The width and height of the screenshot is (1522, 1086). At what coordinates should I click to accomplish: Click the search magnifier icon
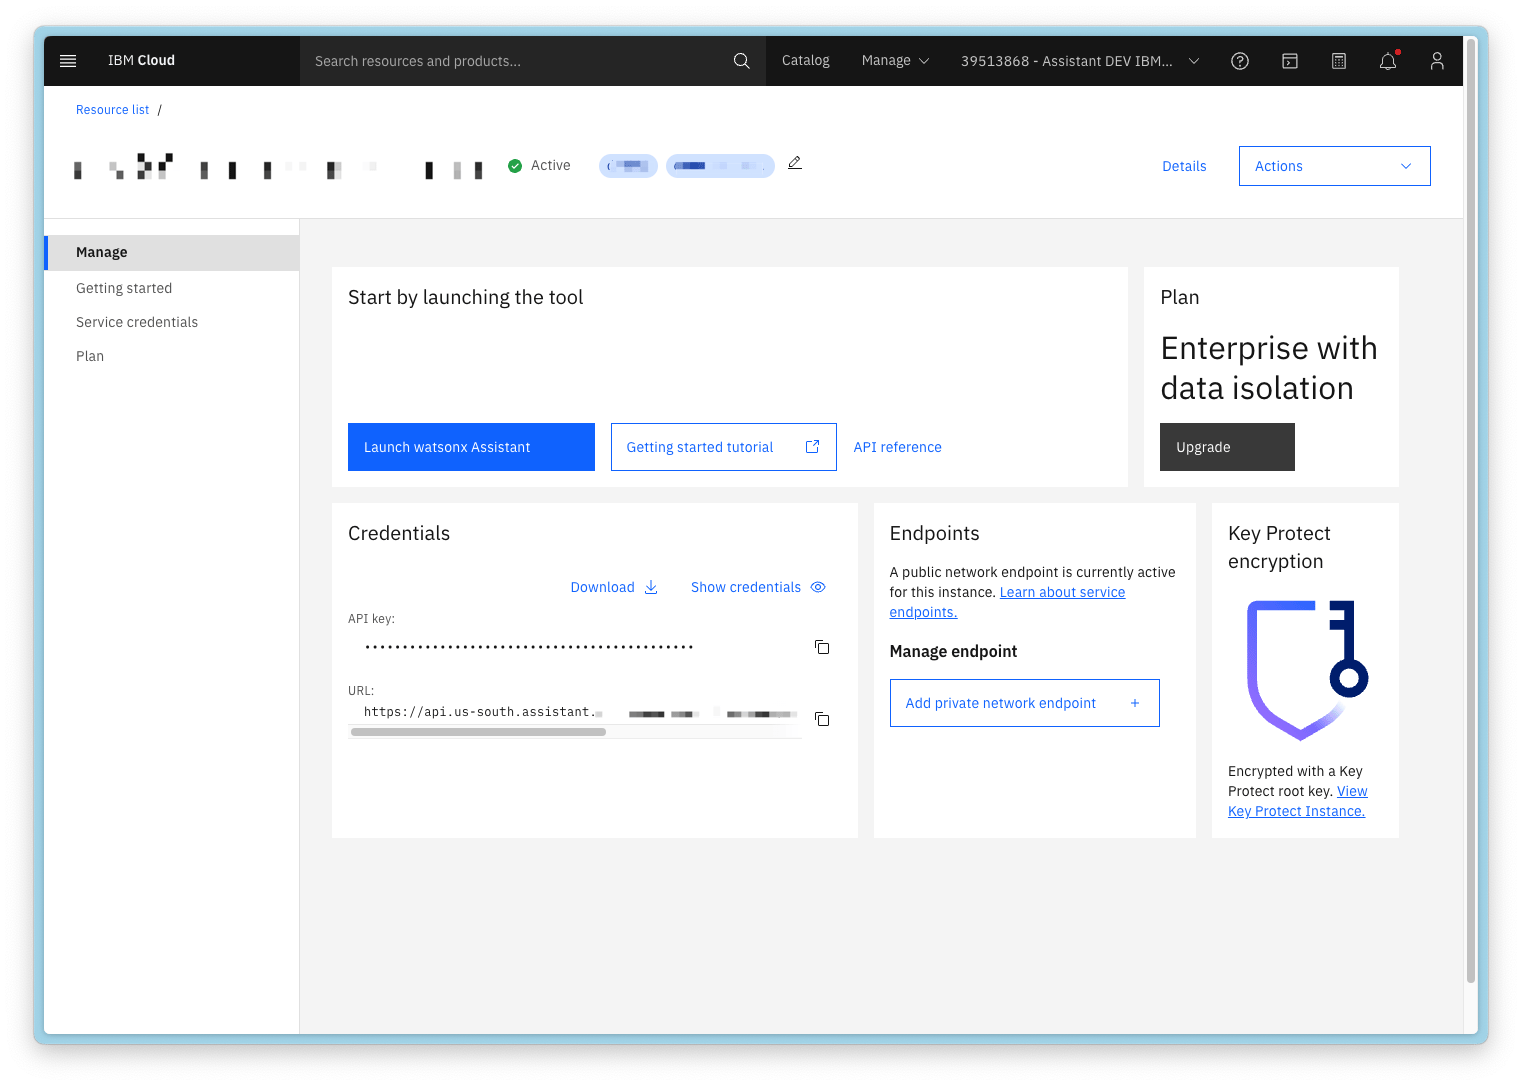(x=741, y=61)
